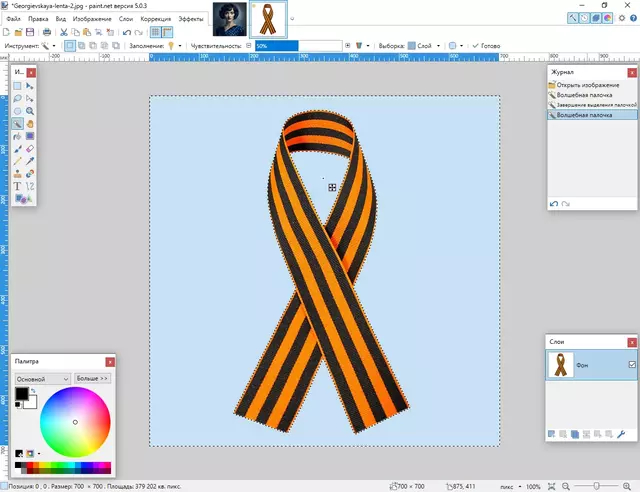The height and width of the screenshot is (492, 640).
Task: Open the Эффекты menu
Action: tap(191, 19)
